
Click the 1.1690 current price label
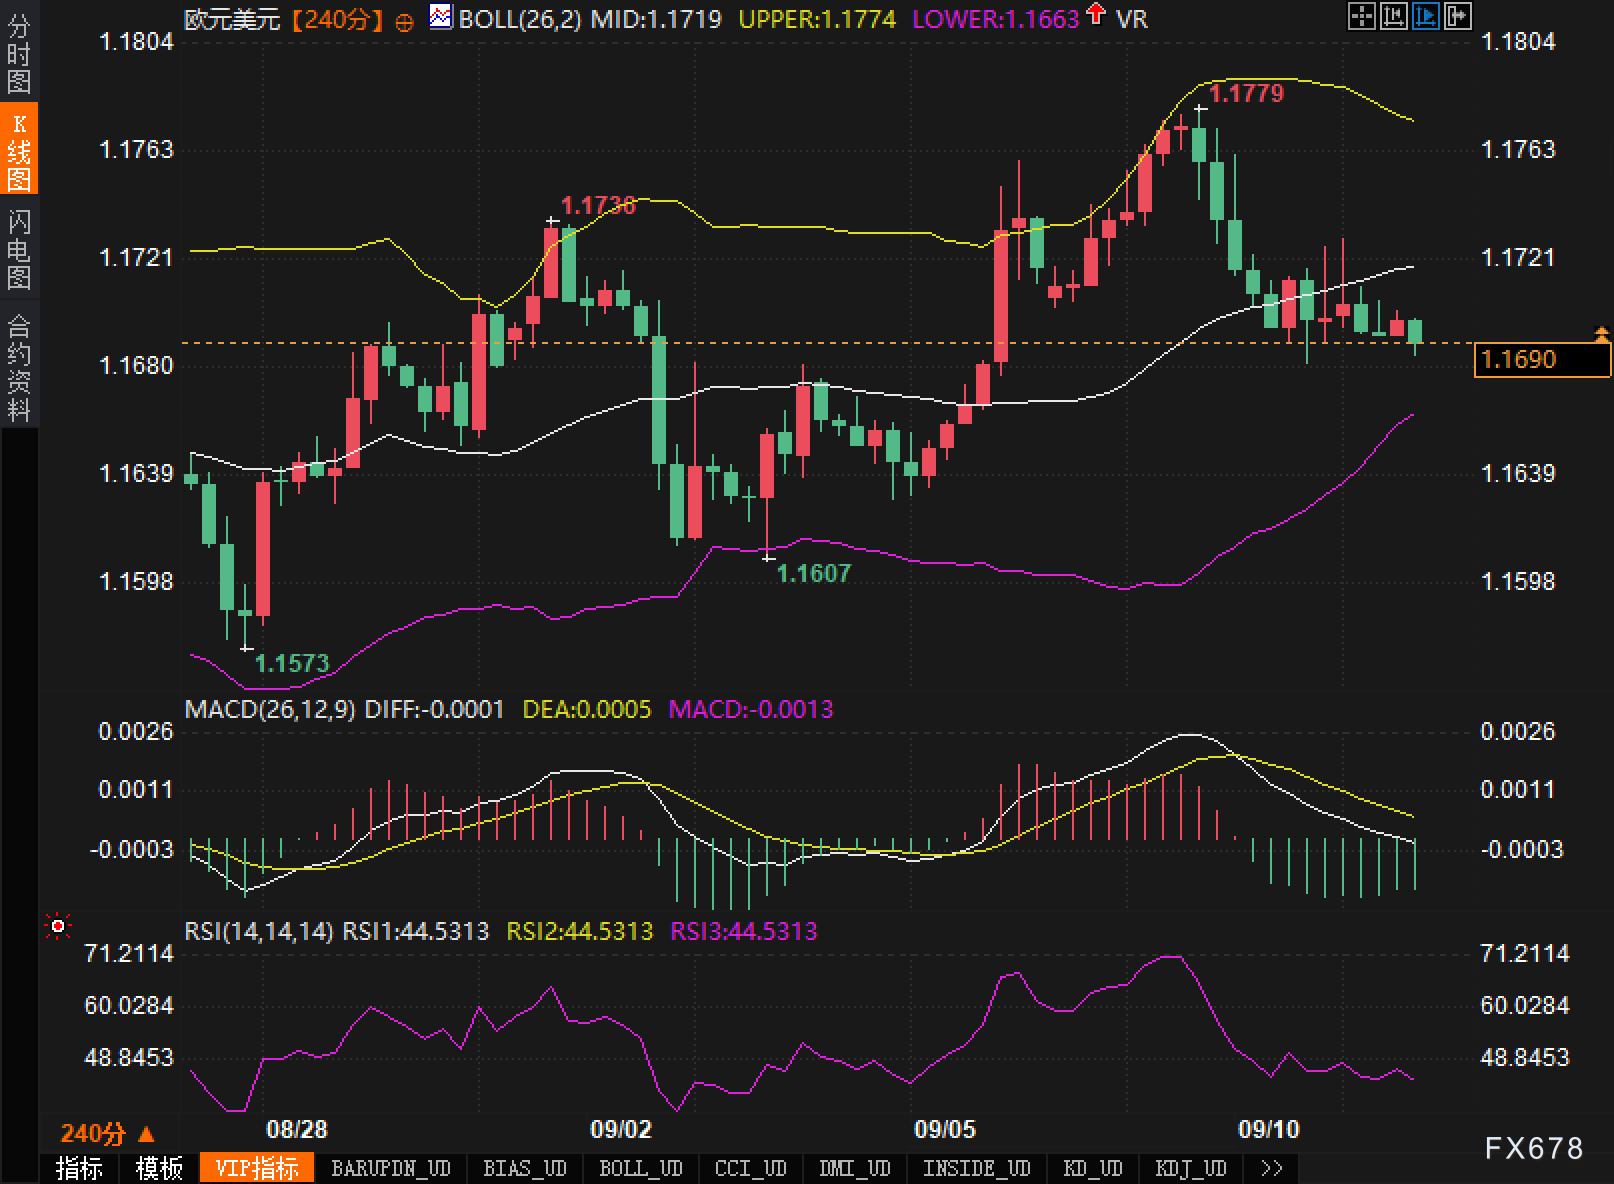point(1541,360)
